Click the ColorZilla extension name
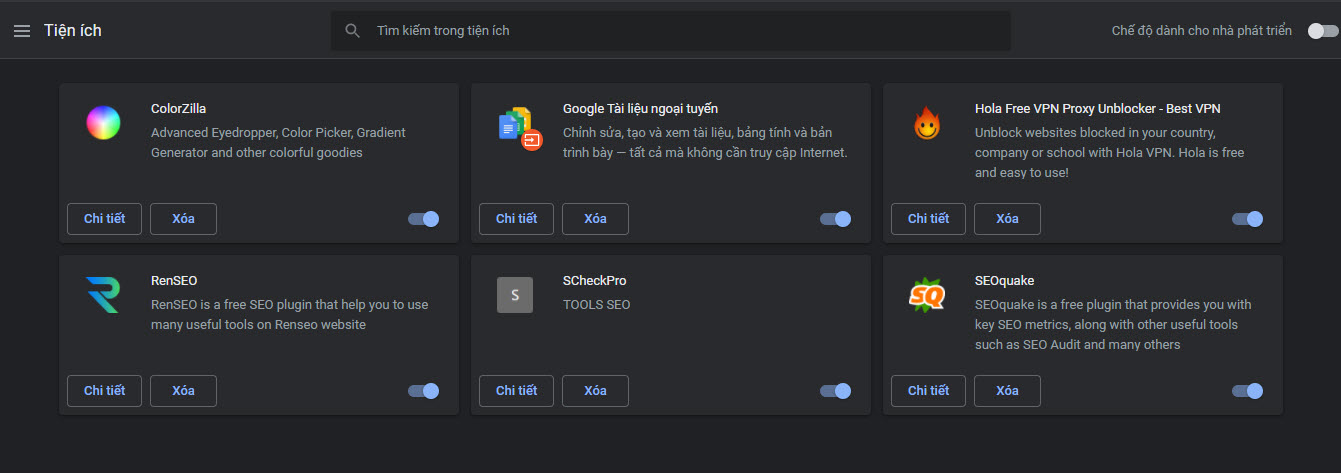The image size is (1341, 473). (x=178, y=109)
